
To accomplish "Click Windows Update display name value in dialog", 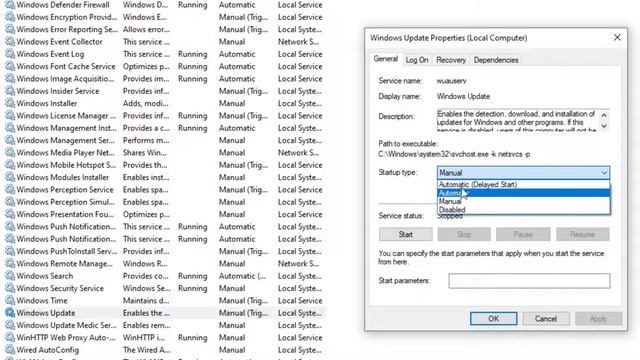I will click(x=463, y=96).
